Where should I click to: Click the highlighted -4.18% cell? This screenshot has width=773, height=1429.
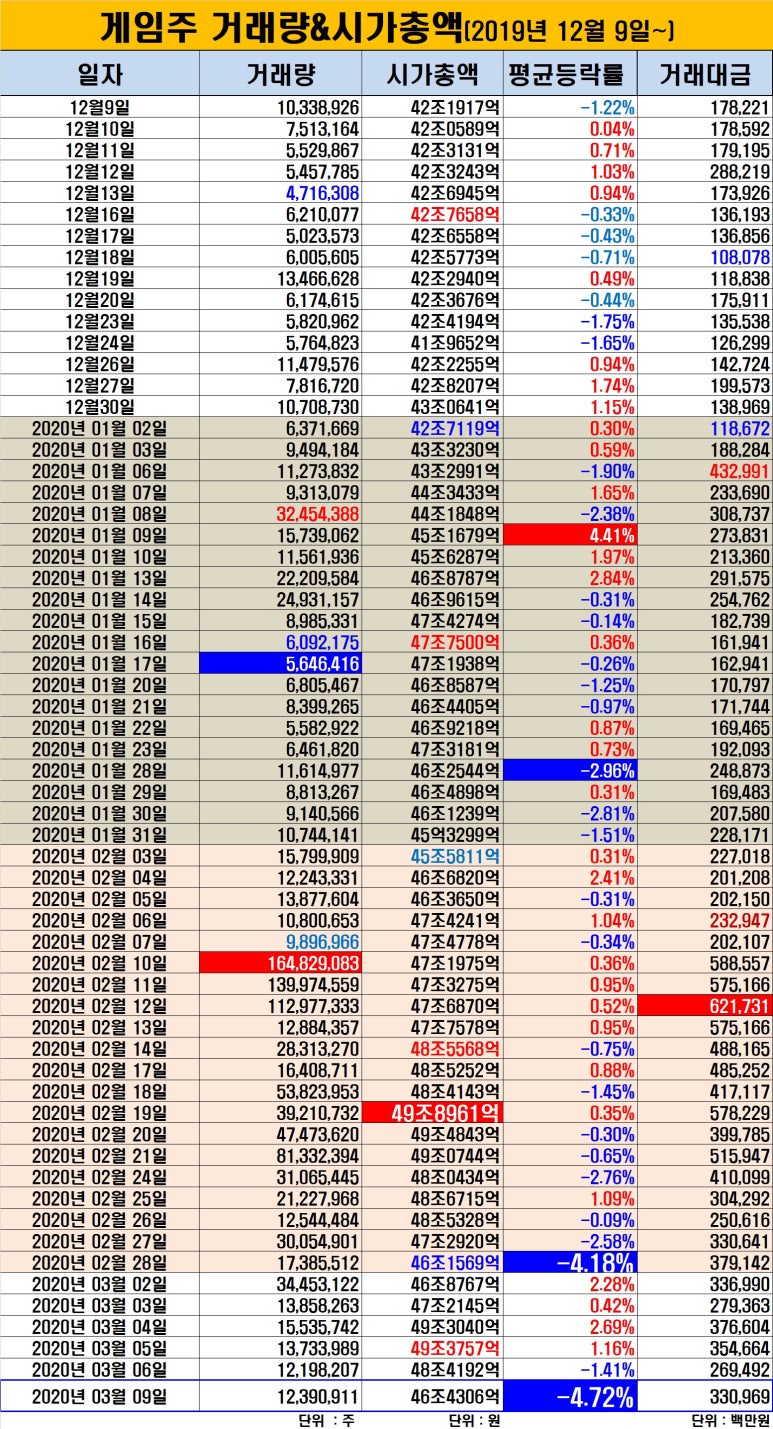coord(571,1262)
